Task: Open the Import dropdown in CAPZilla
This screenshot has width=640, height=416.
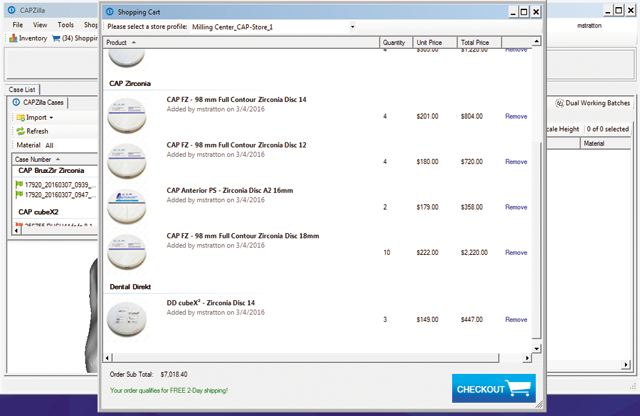Action: click(35, 118)
